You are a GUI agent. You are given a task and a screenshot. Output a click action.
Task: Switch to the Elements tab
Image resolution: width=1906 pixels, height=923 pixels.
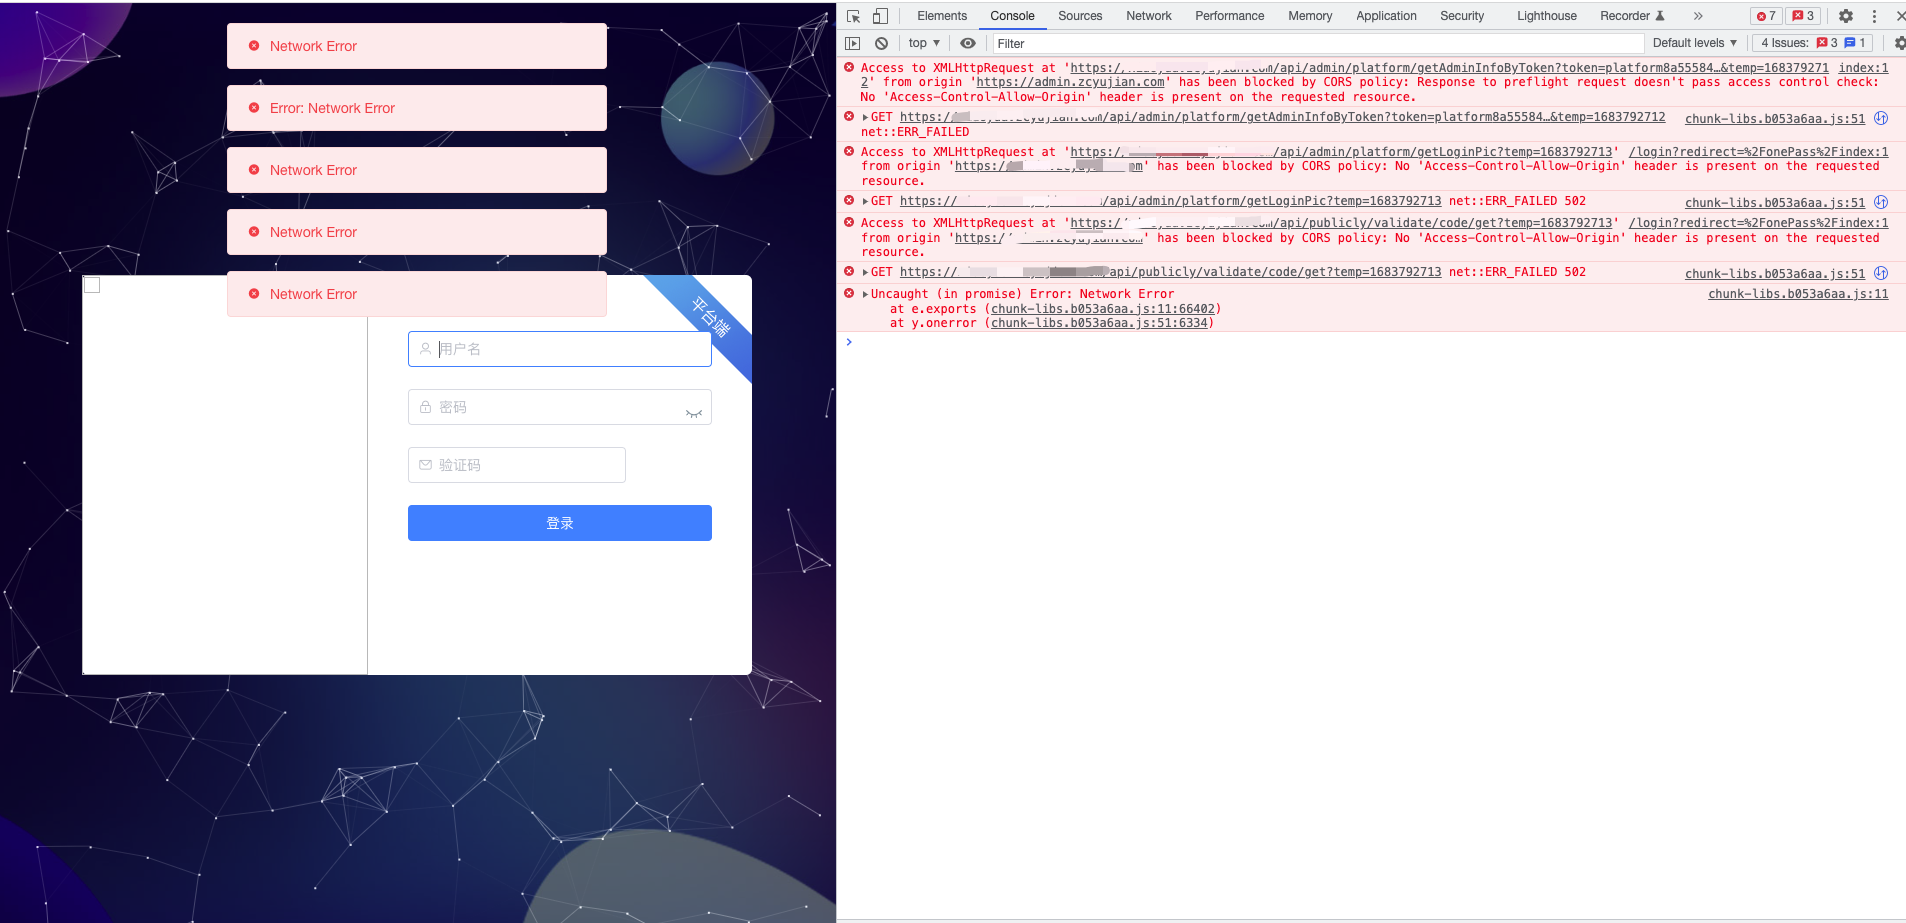click(x=942, y=16)
